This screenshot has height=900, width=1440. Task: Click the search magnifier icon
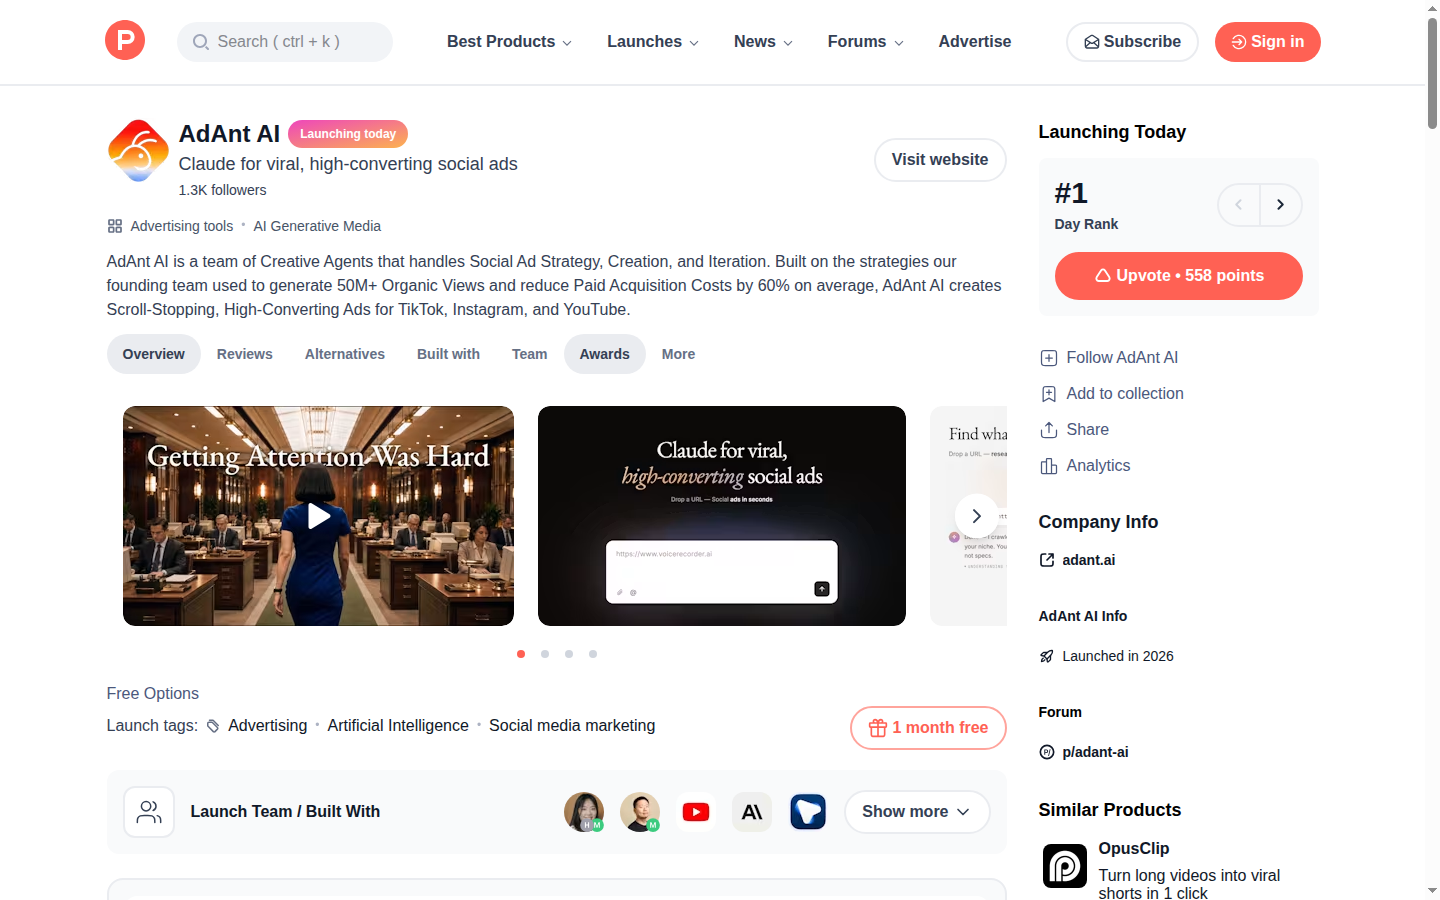click(201, 42)
